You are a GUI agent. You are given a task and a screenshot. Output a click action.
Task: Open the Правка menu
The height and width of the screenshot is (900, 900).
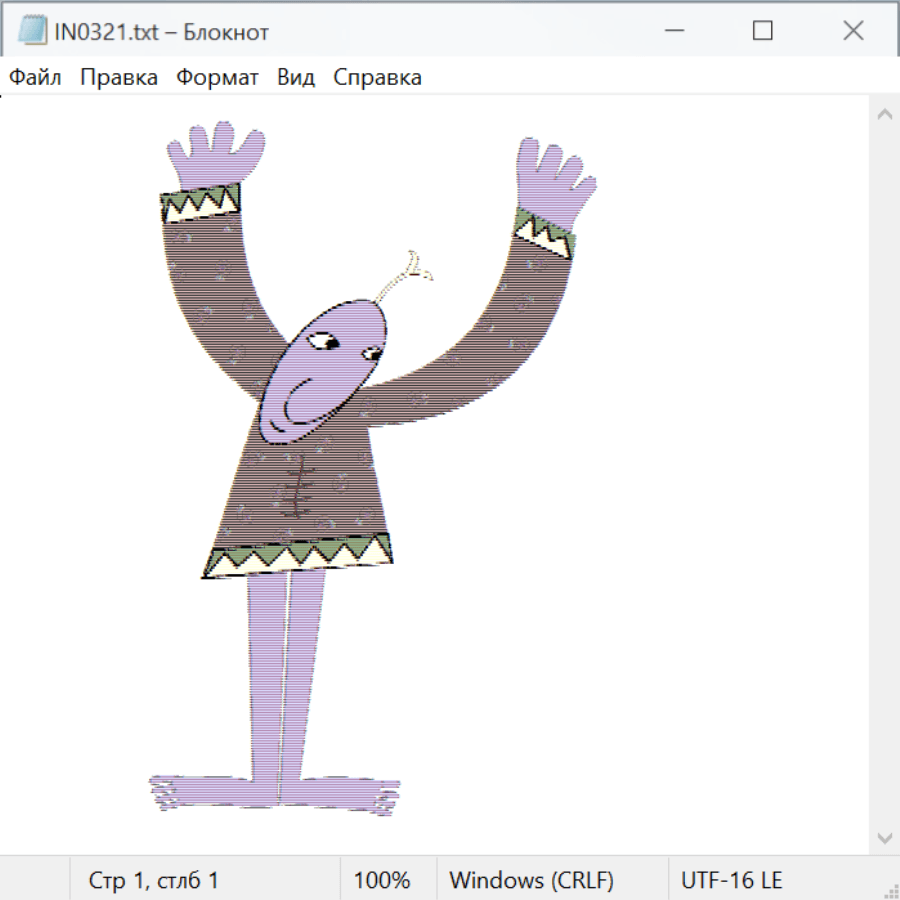(x=118, y=78)
